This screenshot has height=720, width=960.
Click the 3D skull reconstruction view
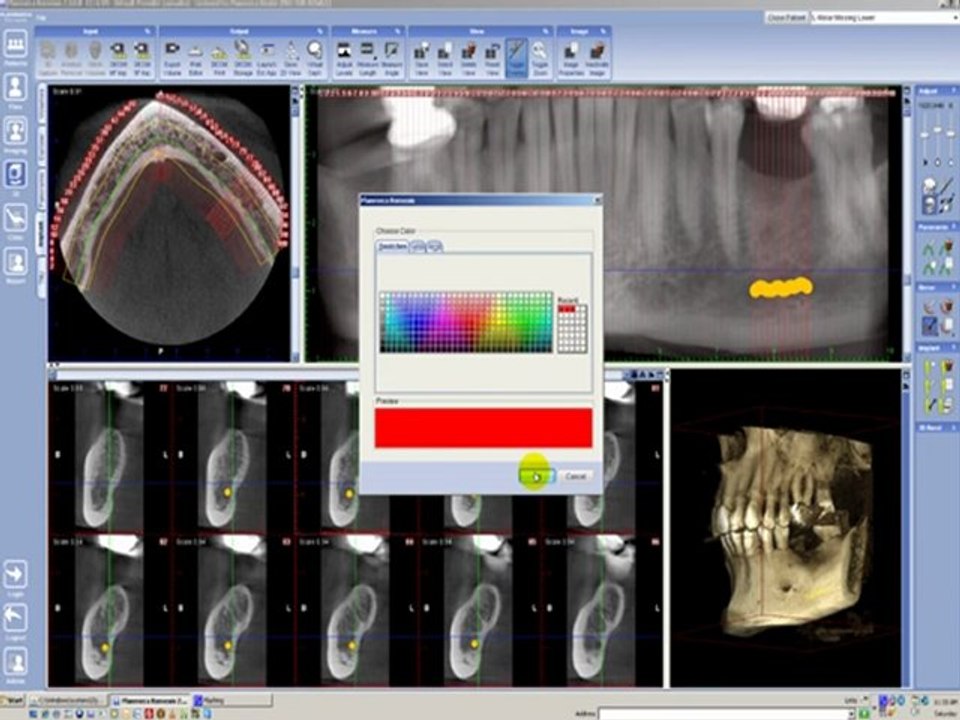pyautogui.click(x=786, y=528)
